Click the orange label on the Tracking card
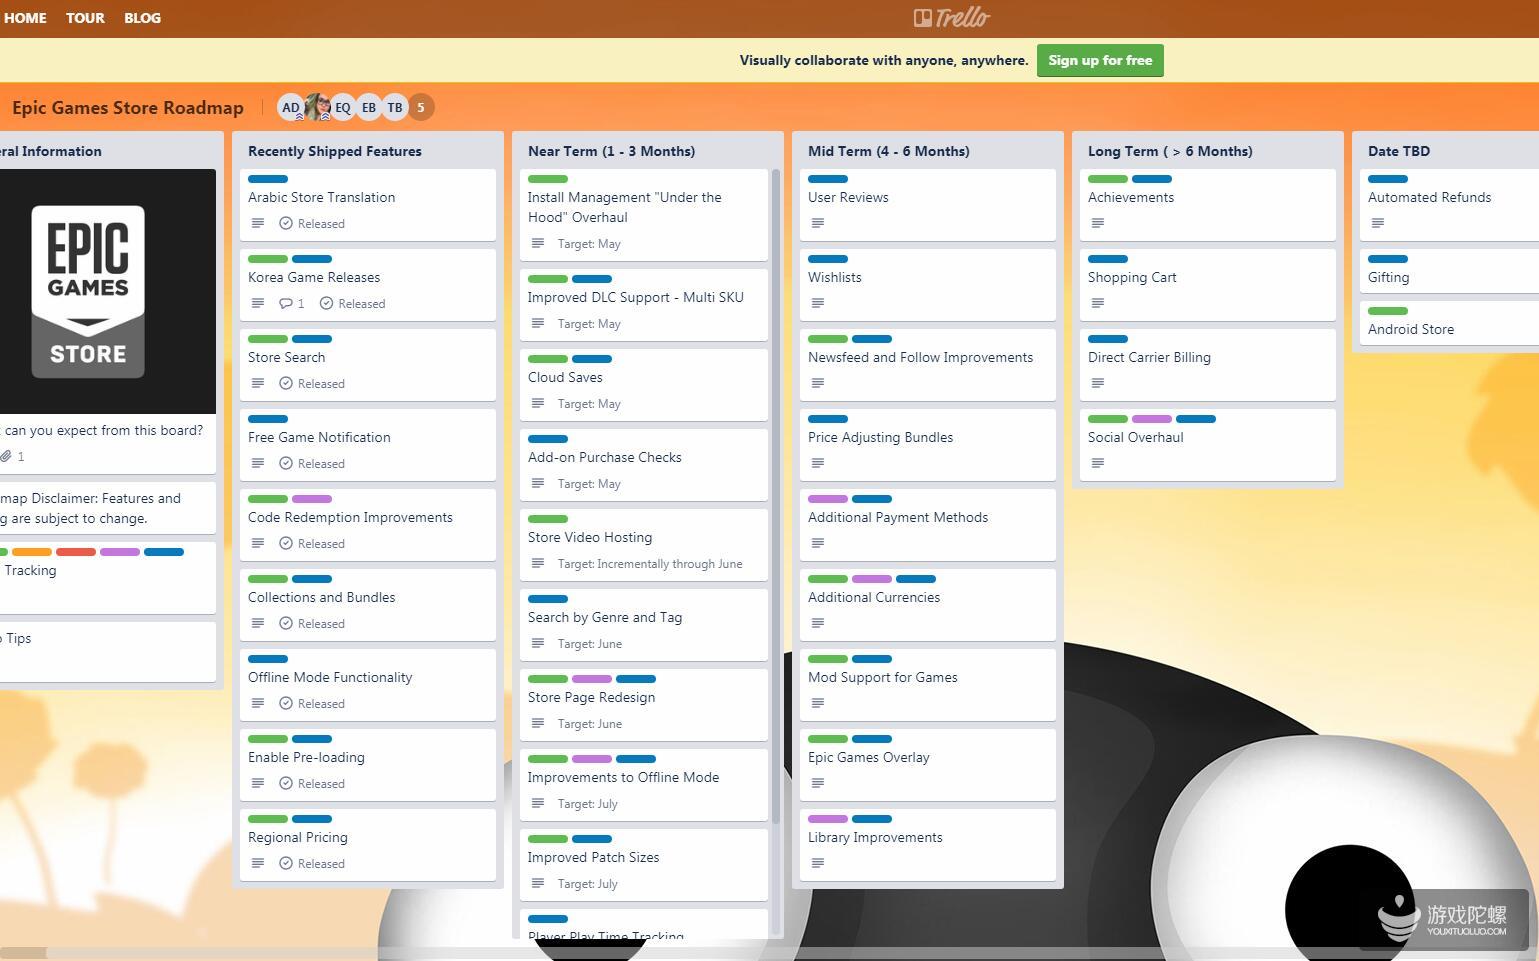The height and width of the screenshot is (961, 1539). click(32, 552)
